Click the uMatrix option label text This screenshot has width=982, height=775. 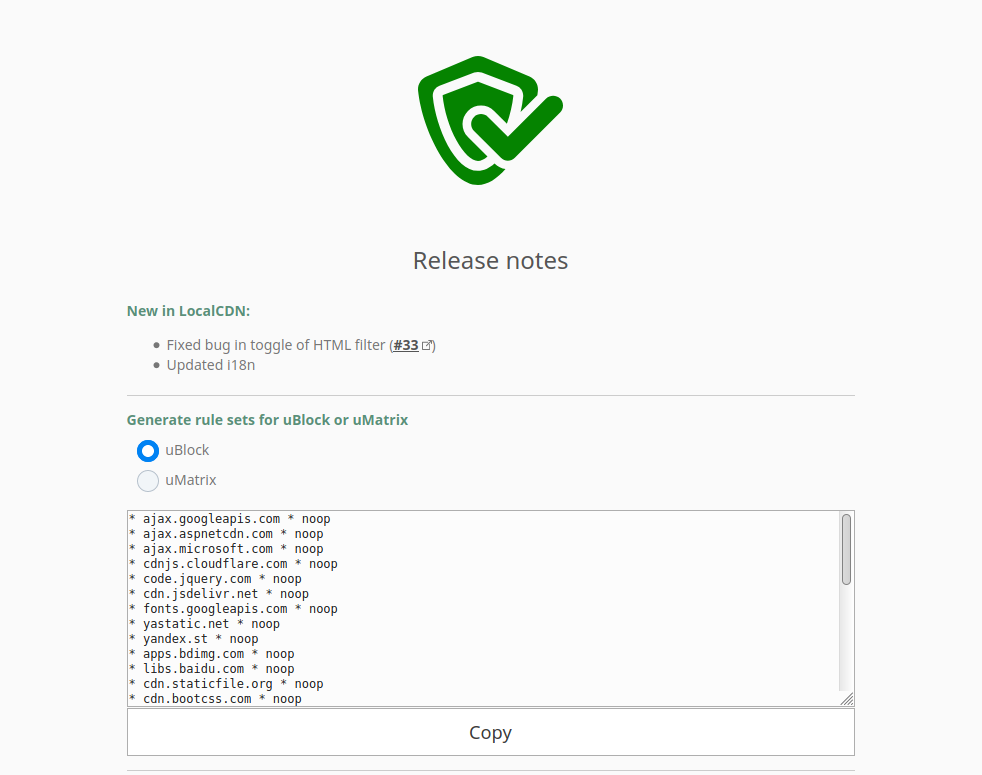190,481
